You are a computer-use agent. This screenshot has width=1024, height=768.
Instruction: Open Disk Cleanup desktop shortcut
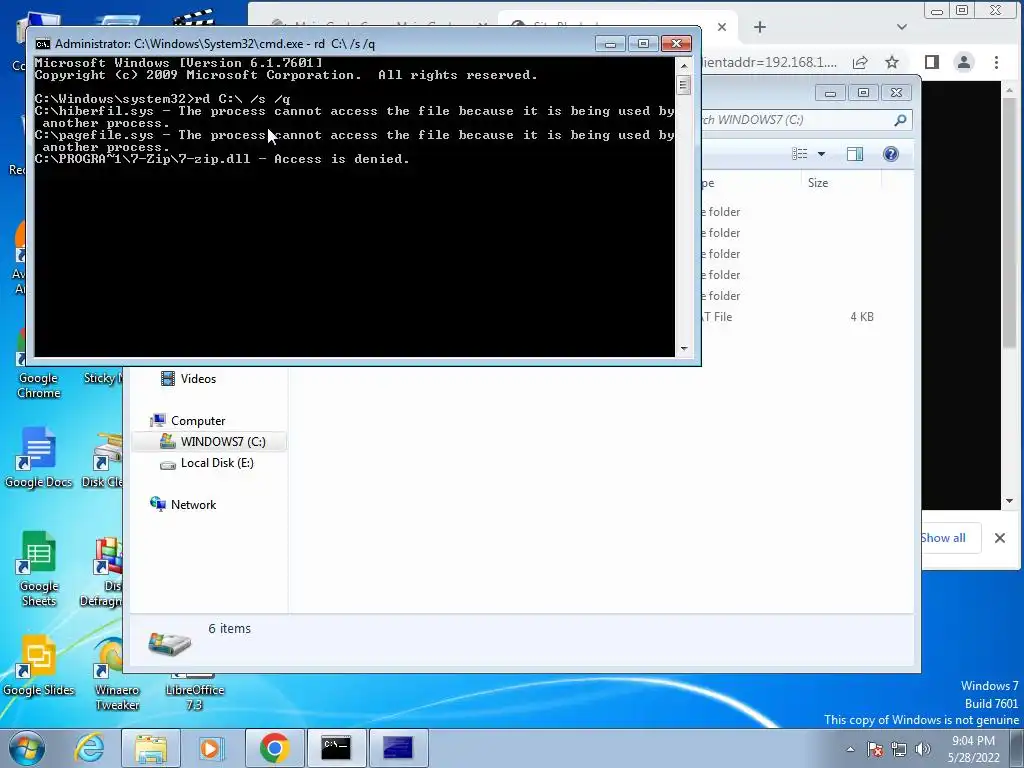[103, 460]
